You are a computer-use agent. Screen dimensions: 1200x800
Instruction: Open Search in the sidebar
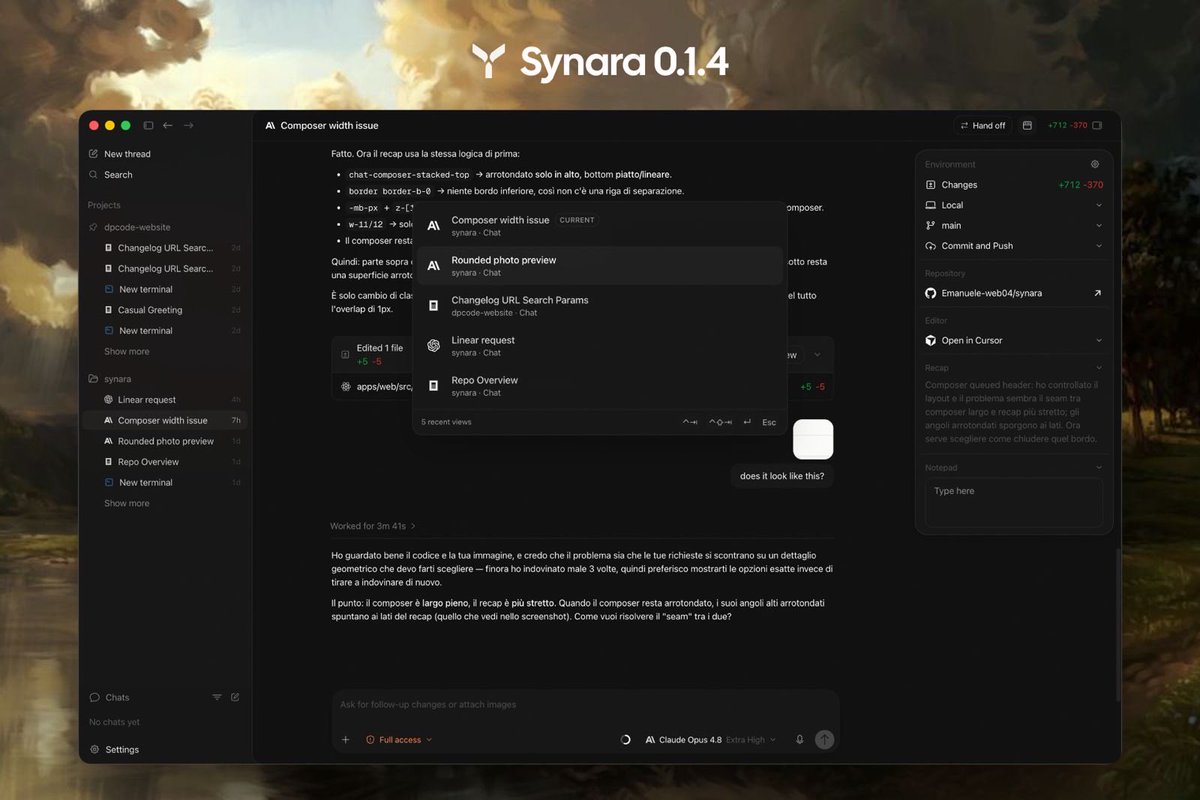[x=118, y=175]
